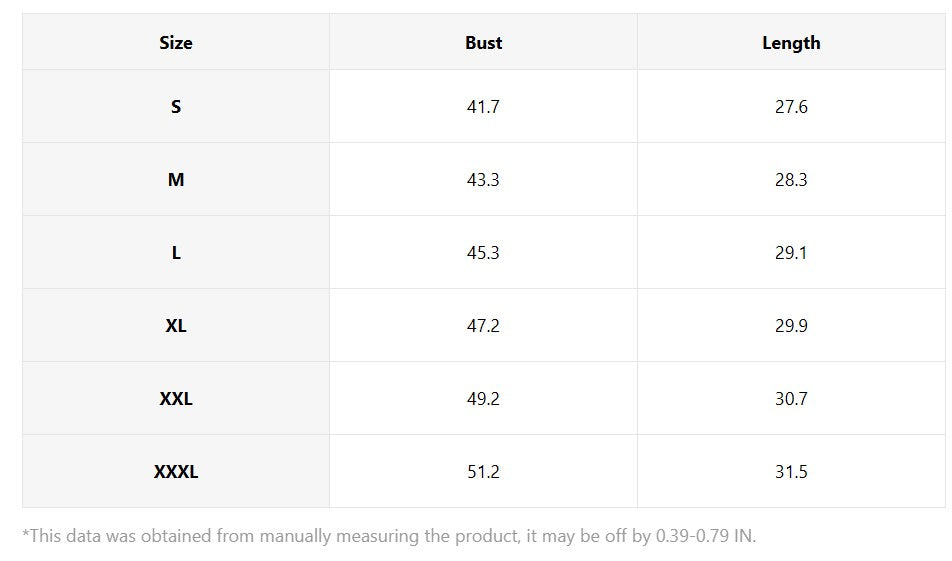Select the L size row label

pos(176,253)
